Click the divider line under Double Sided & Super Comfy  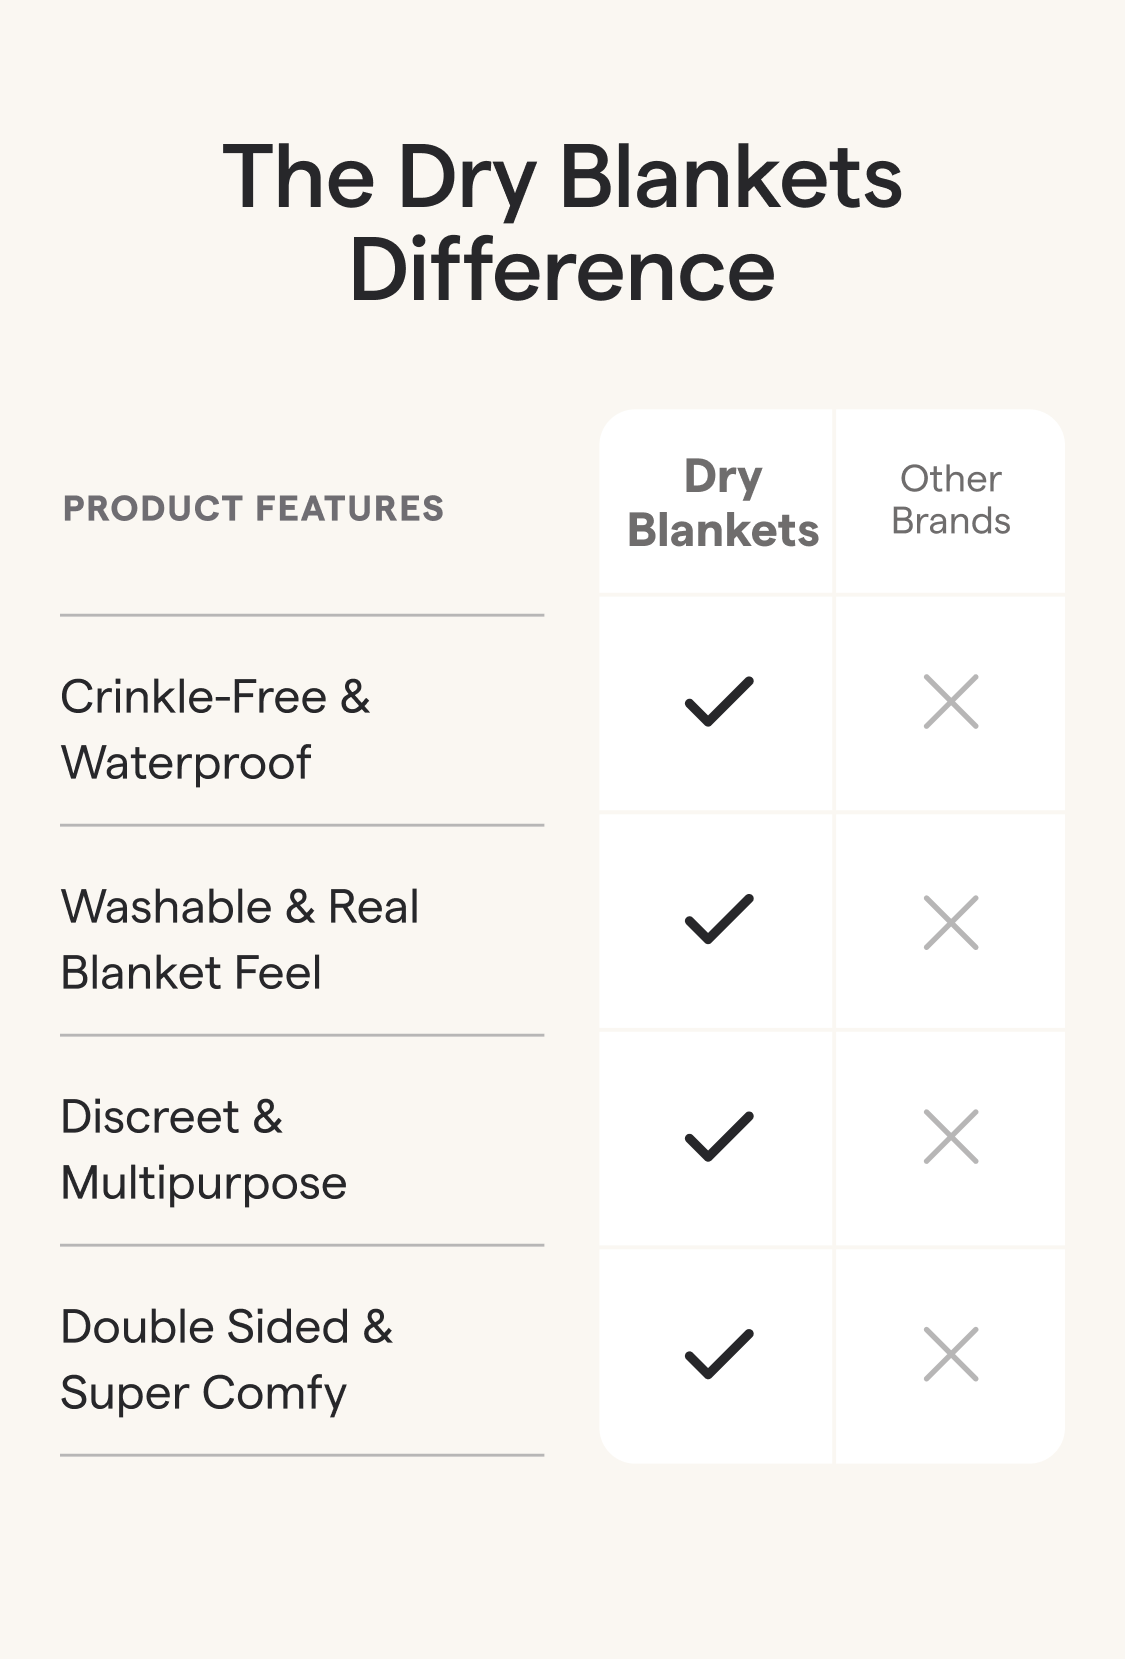coord(302,1455)
